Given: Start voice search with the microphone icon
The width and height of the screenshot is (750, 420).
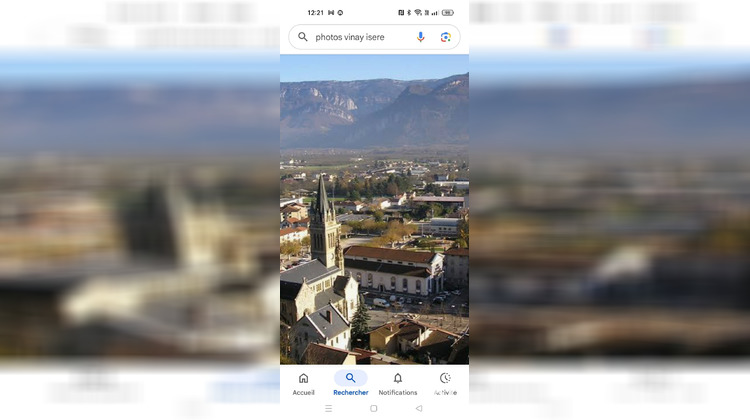Looking at the screenshot, I should click(420, 37).
